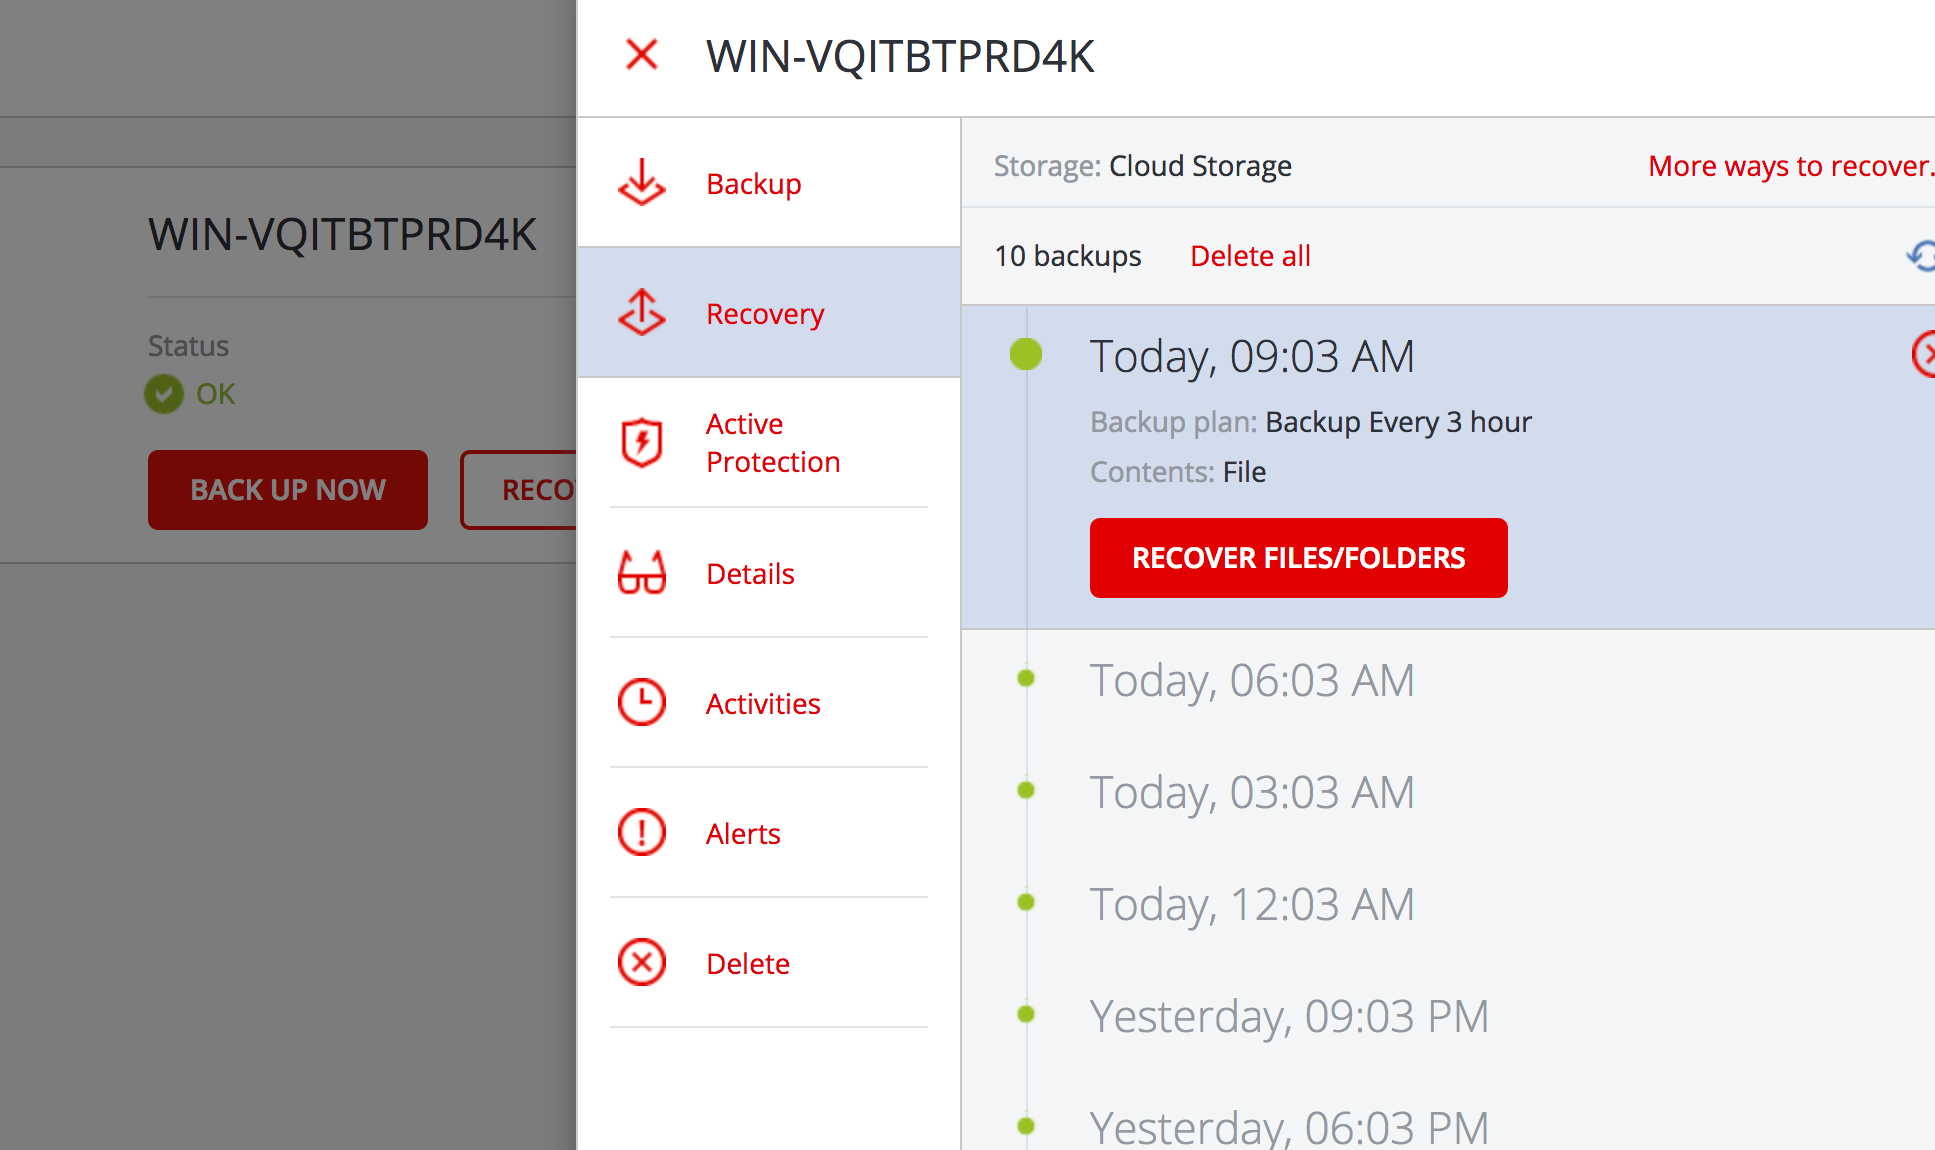Viewport: 1935px width, 1150px height.
Task: Click the refresh backups icon
Action: point(1921,256)
